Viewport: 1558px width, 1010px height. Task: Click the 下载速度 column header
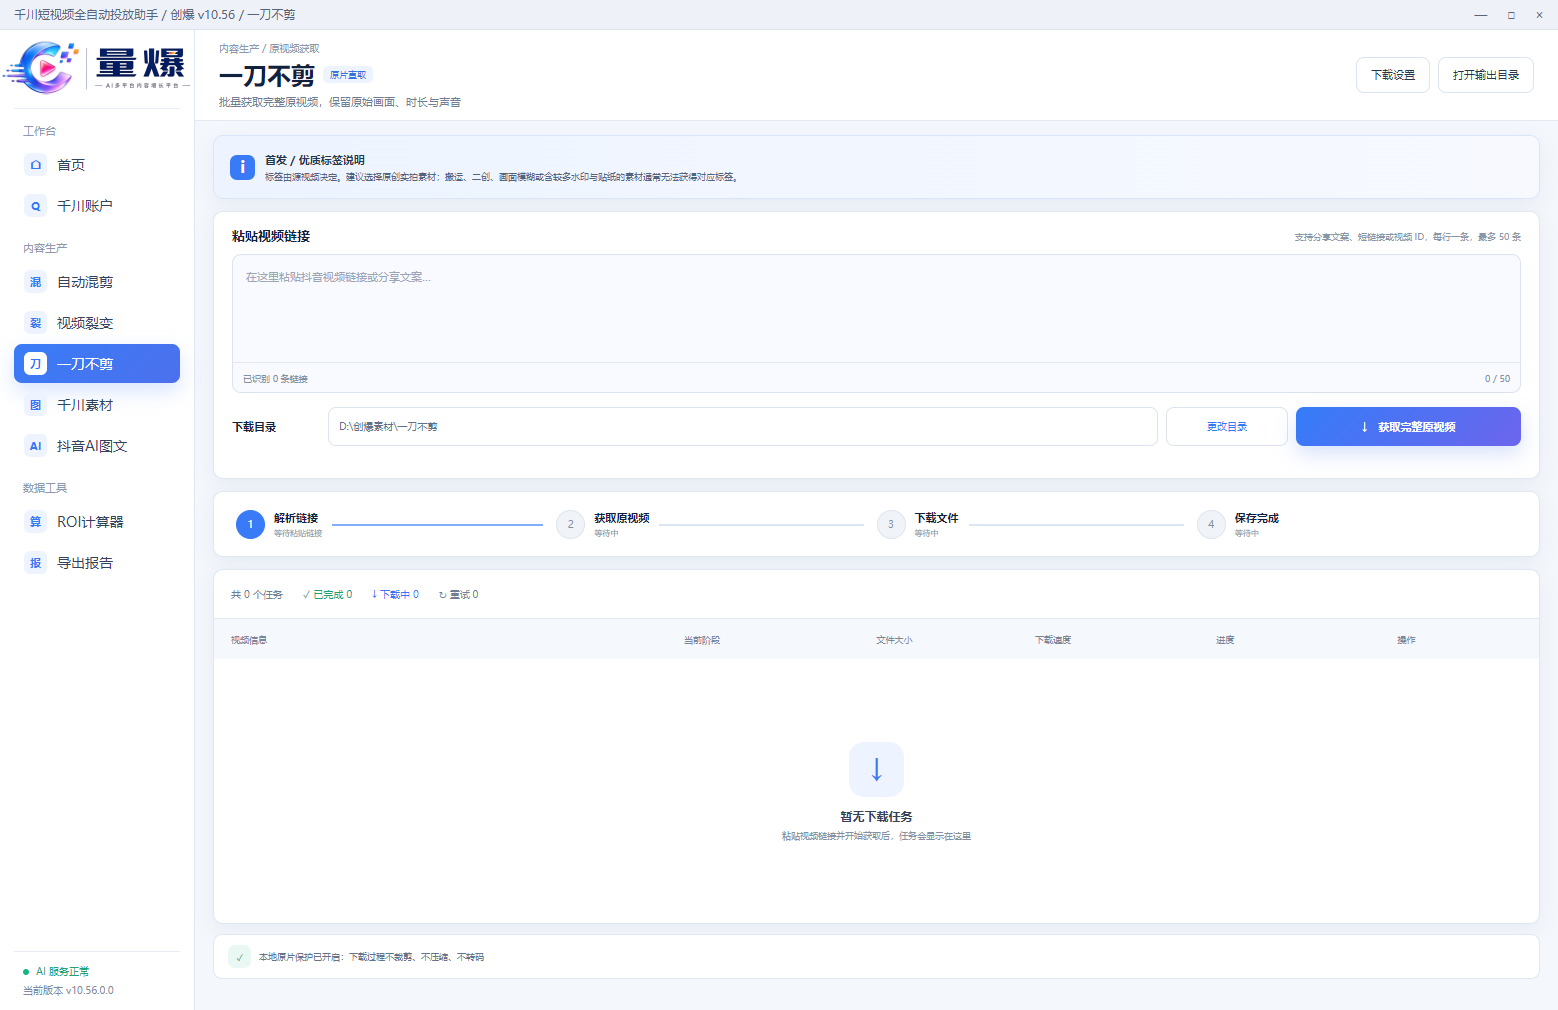(1053, 640)
